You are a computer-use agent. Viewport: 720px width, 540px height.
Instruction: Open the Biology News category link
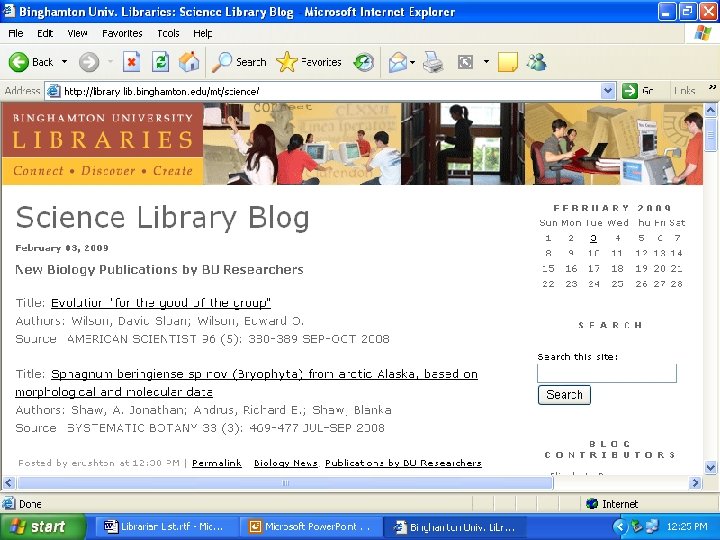(286, 463)
